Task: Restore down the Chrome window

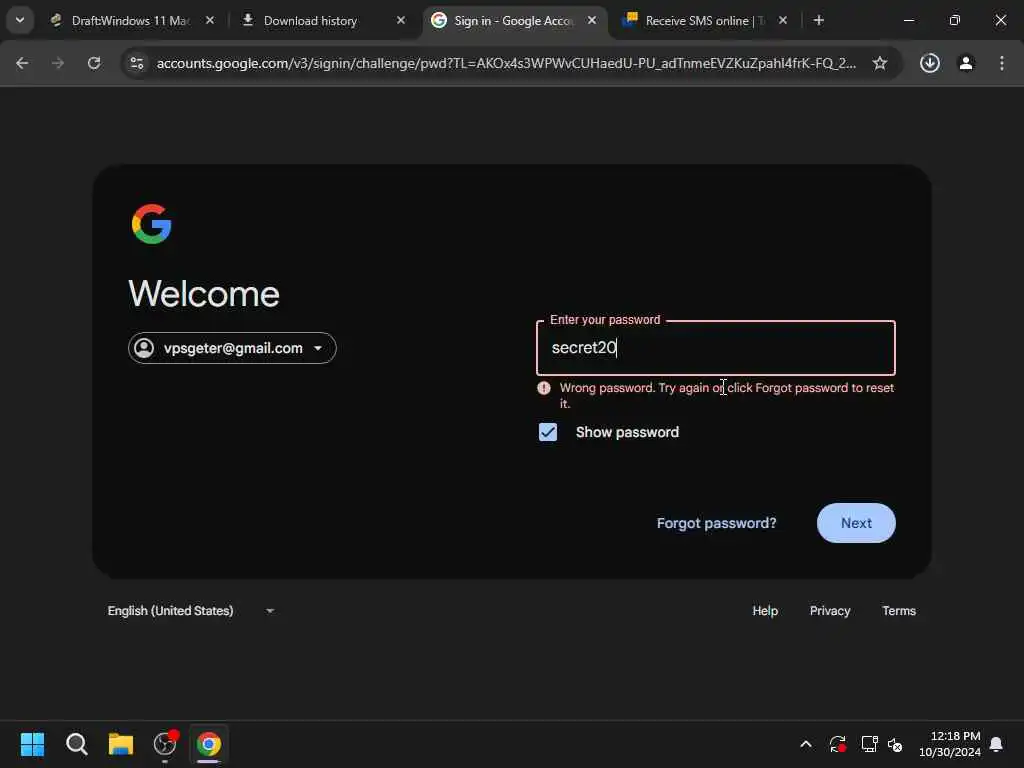Action: point(955,20)
